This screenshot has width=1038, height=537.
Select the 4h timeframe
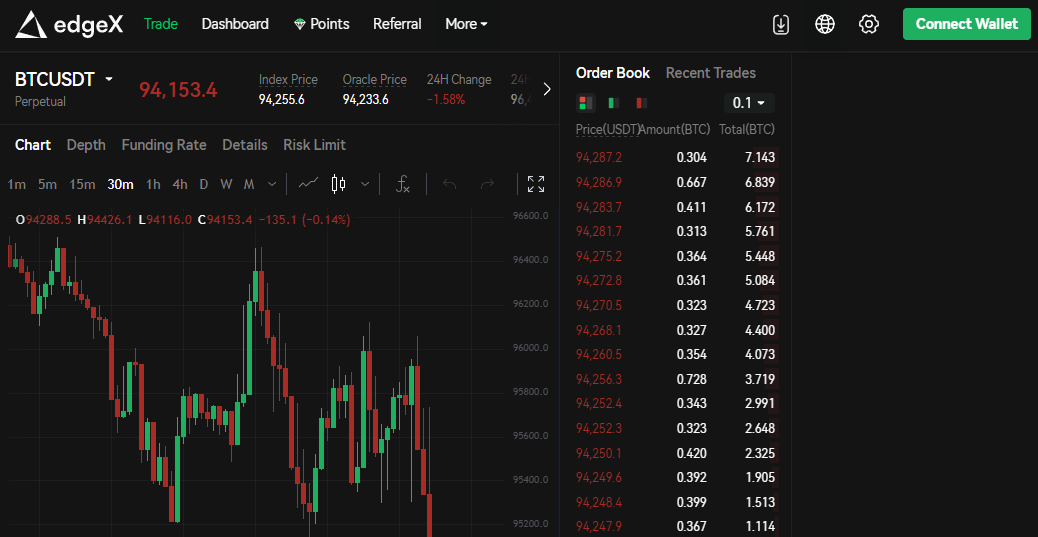[x=179, y=184]
